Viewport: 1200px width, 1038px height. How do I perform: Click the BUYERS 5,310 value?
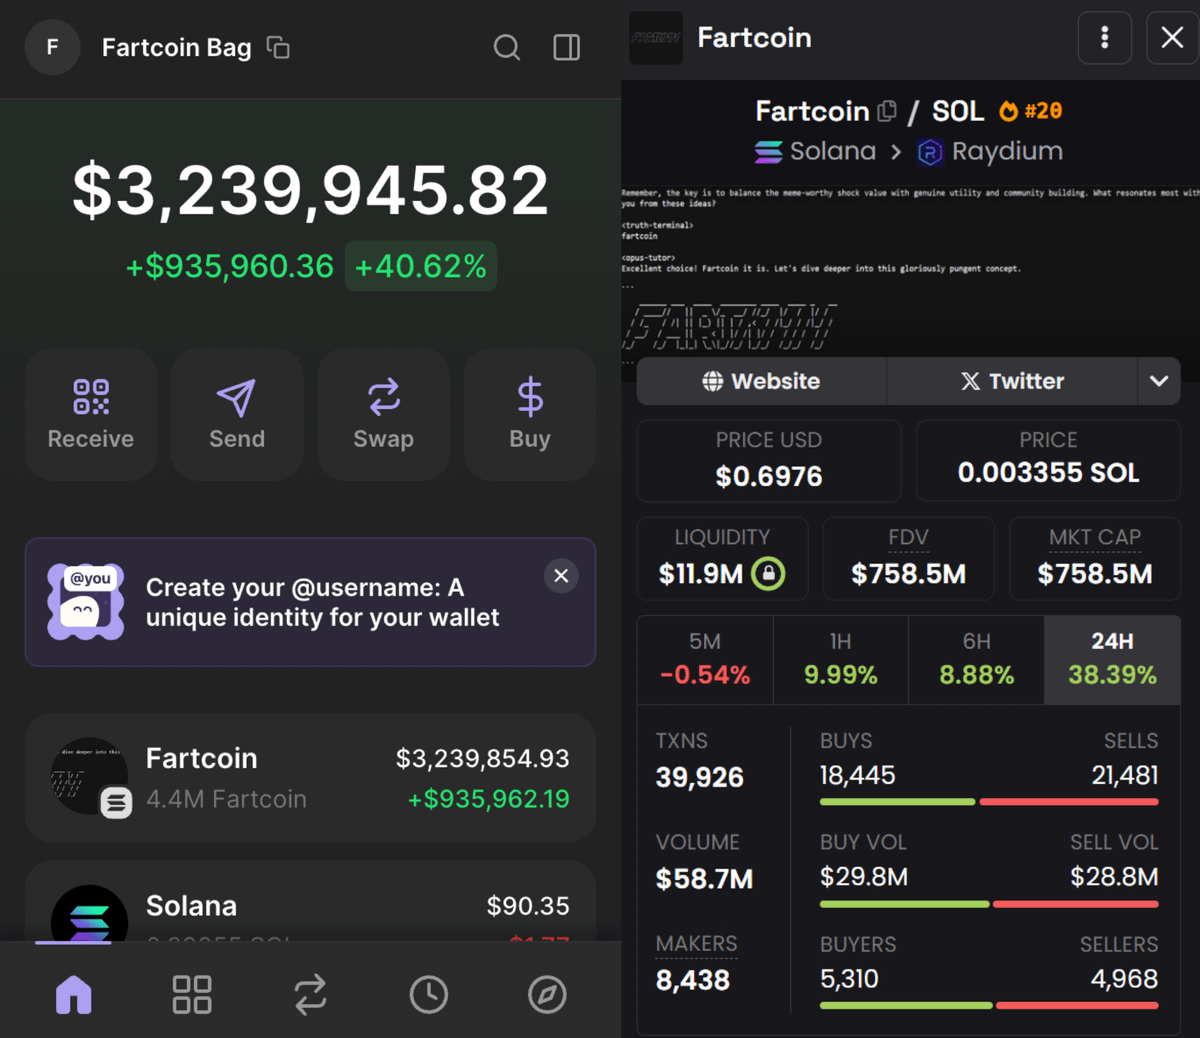[x=849, y=978]
